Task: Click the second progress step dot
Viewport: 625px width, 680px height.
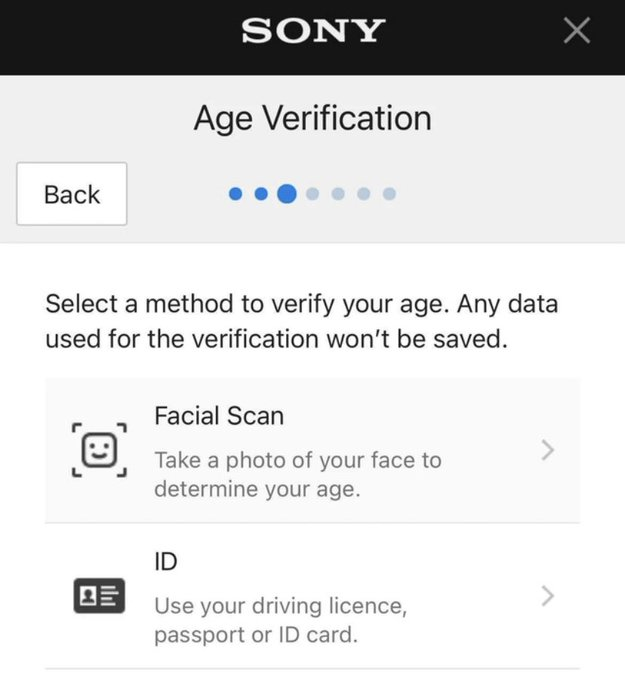Action: coord(261,194)
